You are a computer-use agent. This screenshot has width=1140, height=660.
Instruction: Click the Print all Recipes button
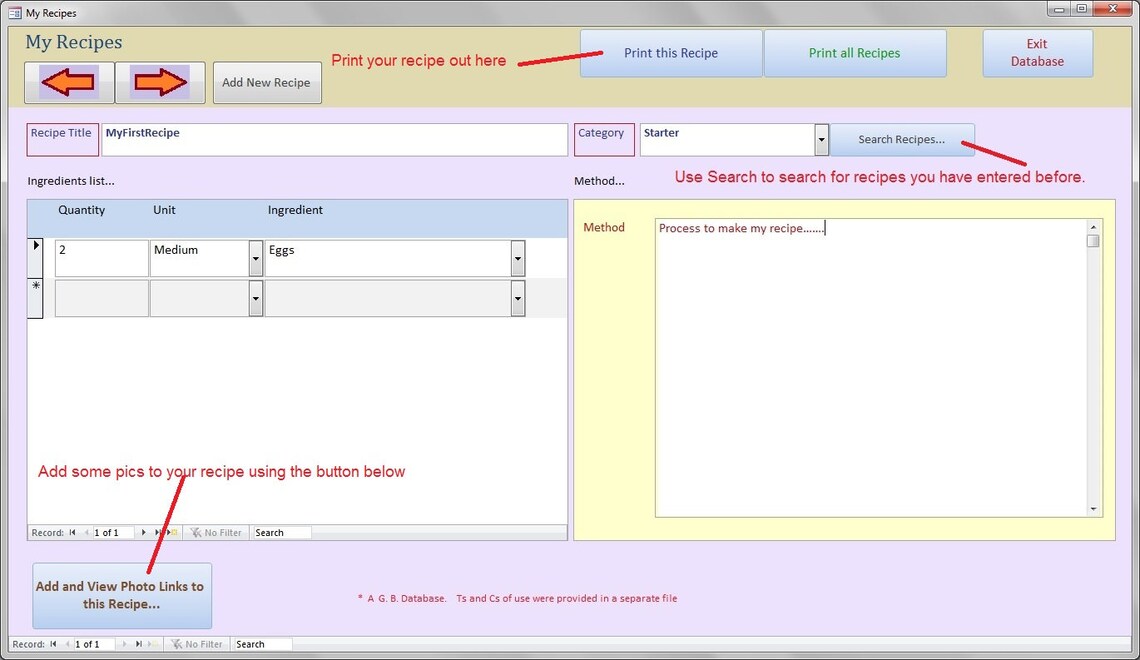pyautogui.click(x=855, y=53)
